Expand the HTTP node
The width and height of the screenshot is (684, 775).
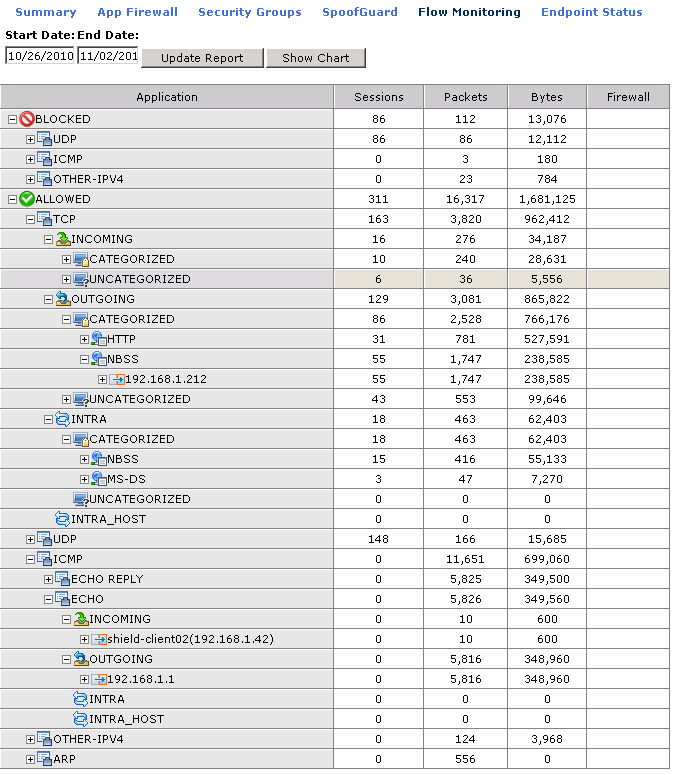pos(85,340)
